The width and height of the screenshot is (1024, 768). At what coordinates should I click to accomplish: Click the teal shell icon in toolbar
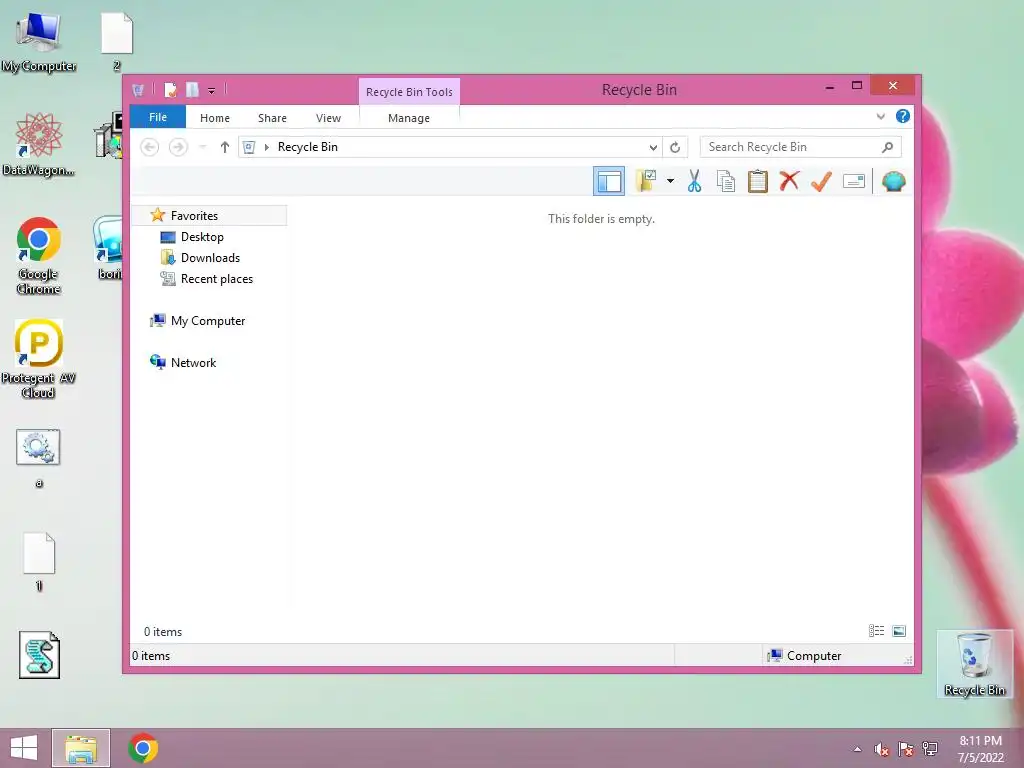click(x=893, y=181)
